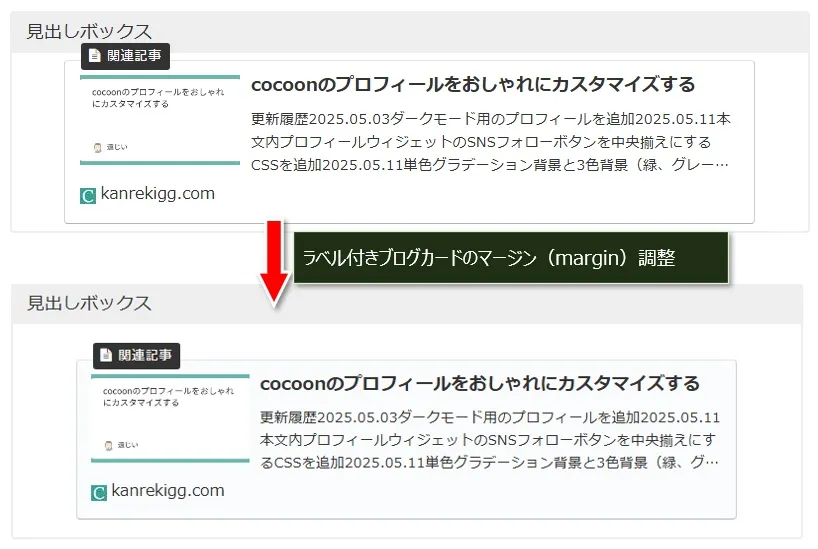
Task: Click the document icon in the first 関連記事 label
Action: pyautogui.click(x=95, y=56)
